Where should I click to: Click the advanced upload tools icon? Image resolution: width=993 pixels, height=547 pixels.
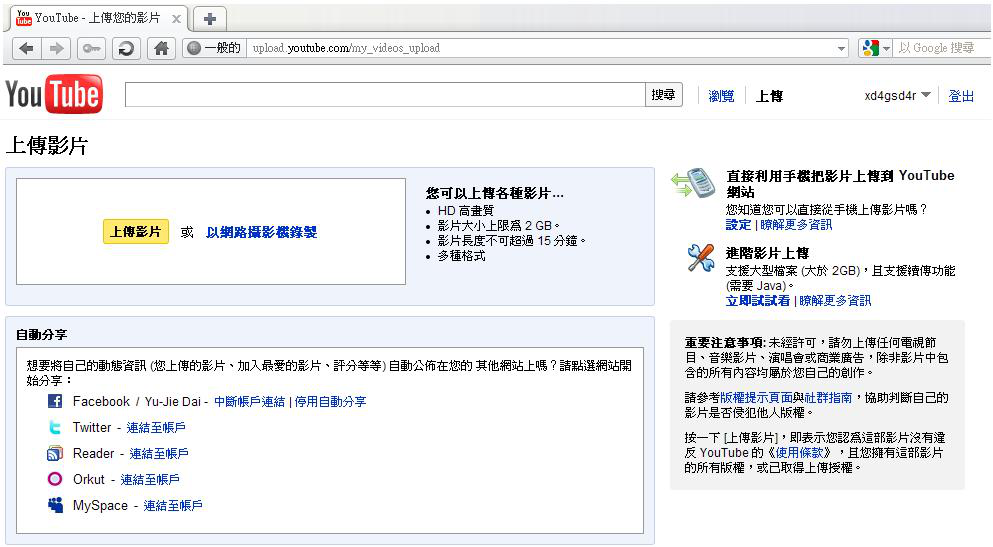(701, 258)
